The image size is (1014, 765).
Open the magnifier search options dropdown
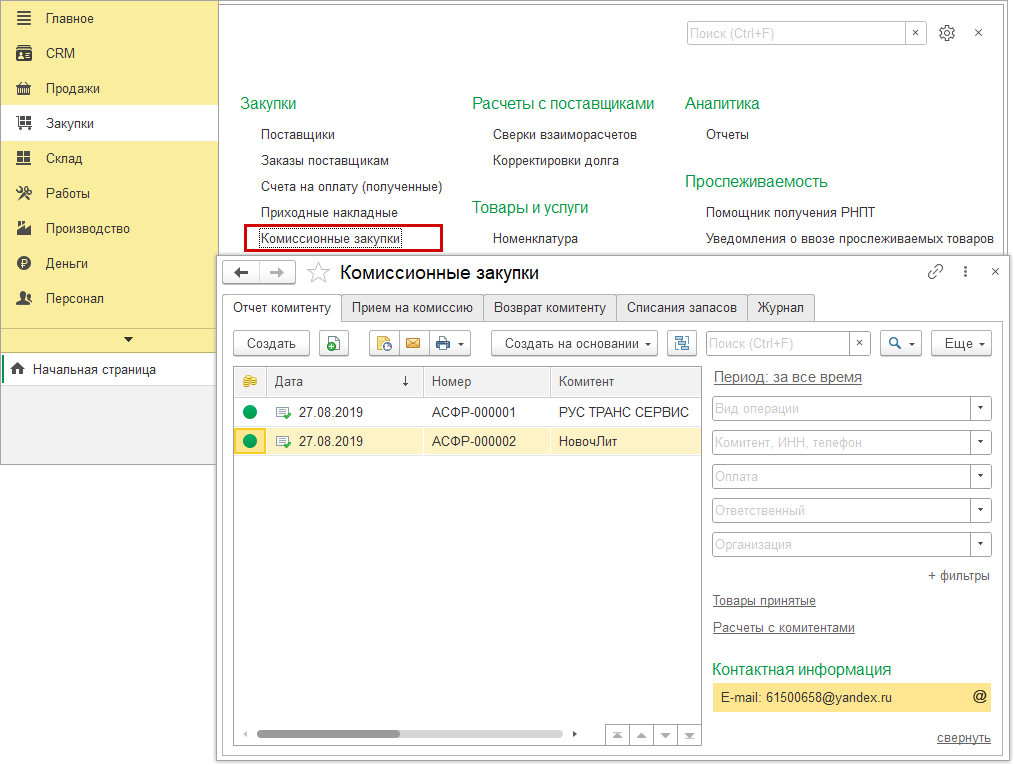(901, 343)
